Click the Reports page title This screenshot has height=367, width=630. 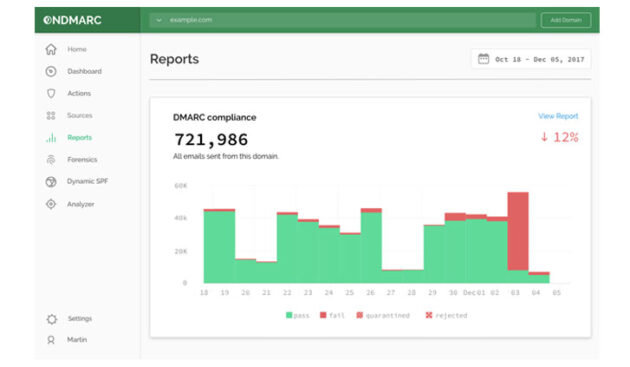174,59
